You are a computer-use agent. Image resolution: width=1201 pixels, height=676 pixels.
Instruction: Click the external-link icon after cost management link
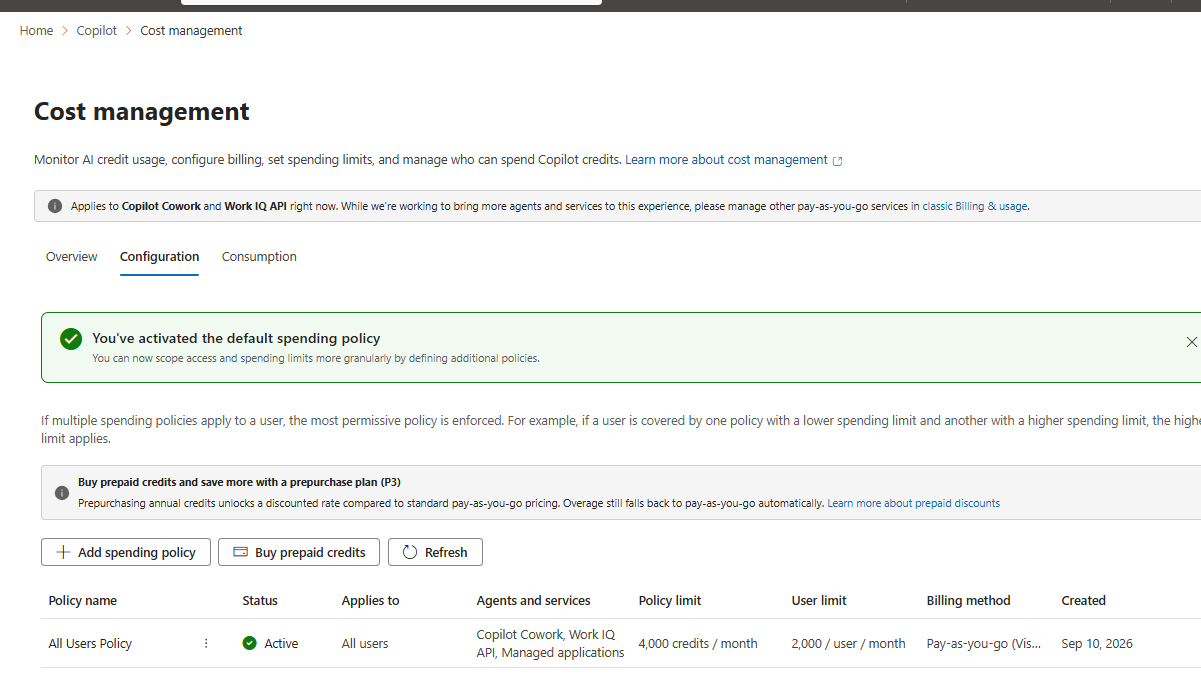[838, 161]
